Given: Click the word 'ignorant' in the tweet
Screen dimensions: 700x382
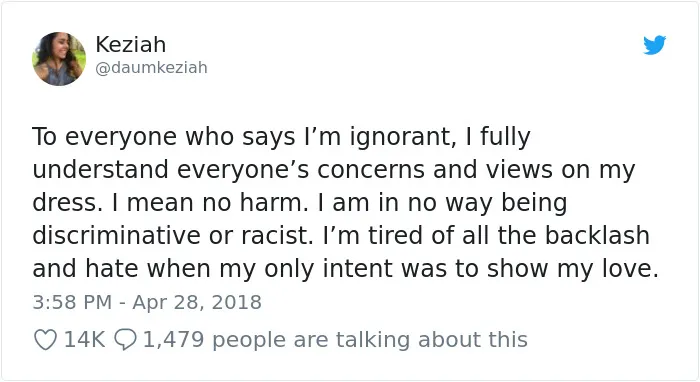Looking at the screenshot, I should coord(402,137).
